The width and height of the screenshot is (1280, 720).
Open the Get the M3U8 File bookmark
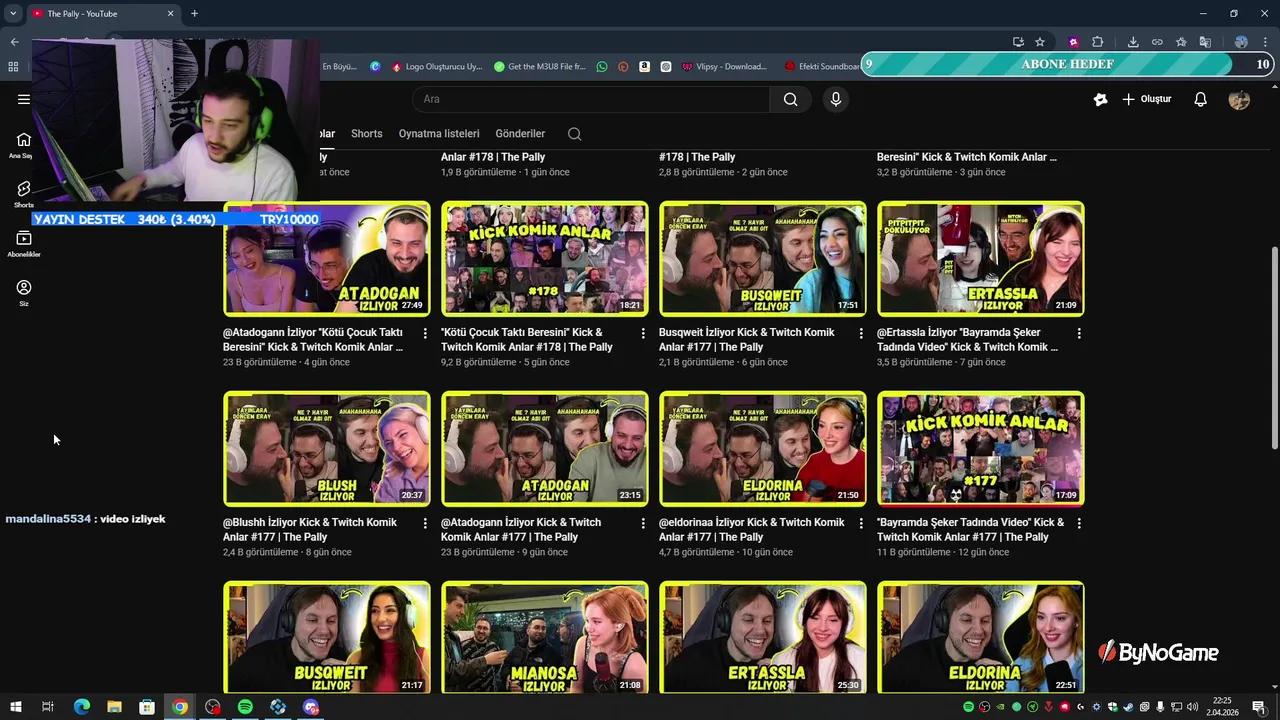coord(540,67)
